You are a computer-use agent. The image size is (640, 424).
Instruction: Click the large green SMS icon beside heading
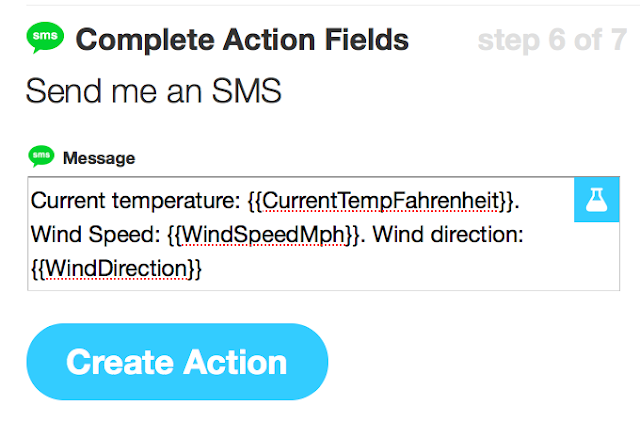click(44, 39)
